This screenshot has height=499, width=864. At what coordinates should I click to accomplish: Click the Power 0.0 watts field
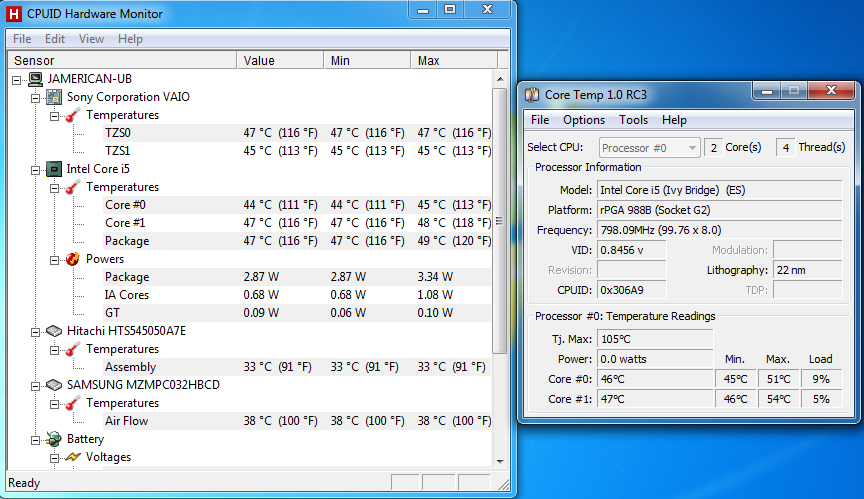coord(655,359)
